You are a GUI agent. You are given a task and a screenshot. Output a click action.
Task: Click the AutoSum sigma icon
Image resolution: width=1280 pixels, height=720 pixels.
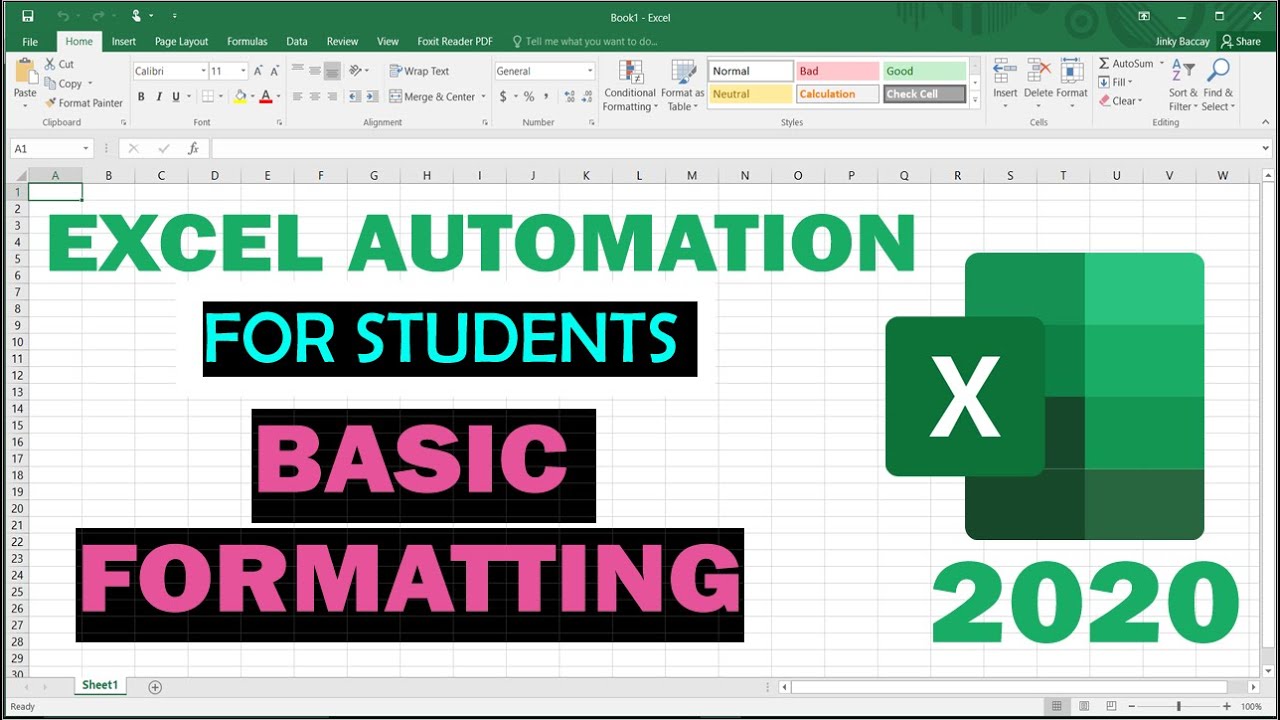tap(1104, 63)
